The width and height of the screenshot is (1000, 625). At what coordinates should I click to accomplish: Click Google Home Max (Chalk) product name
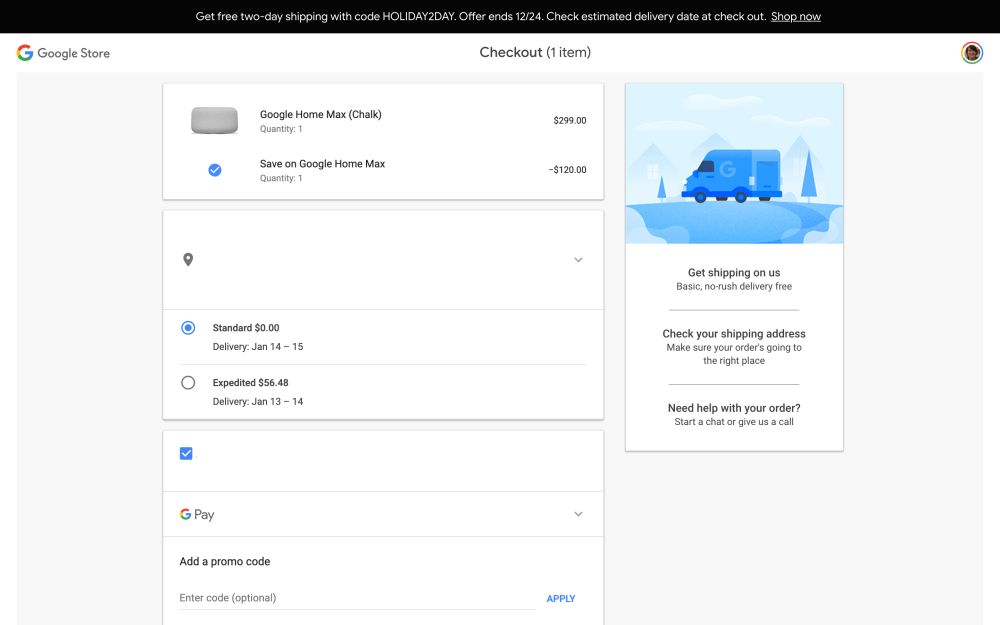[x=320, y=114]
